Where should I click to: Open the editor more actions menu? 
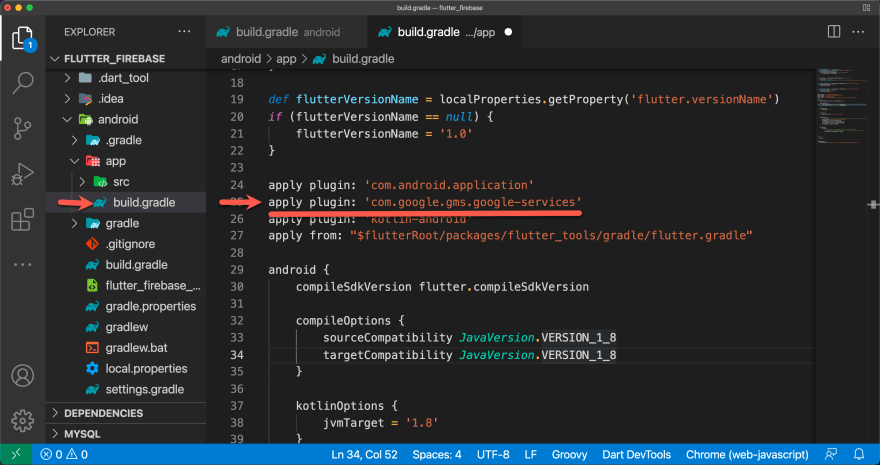point(858,32)
